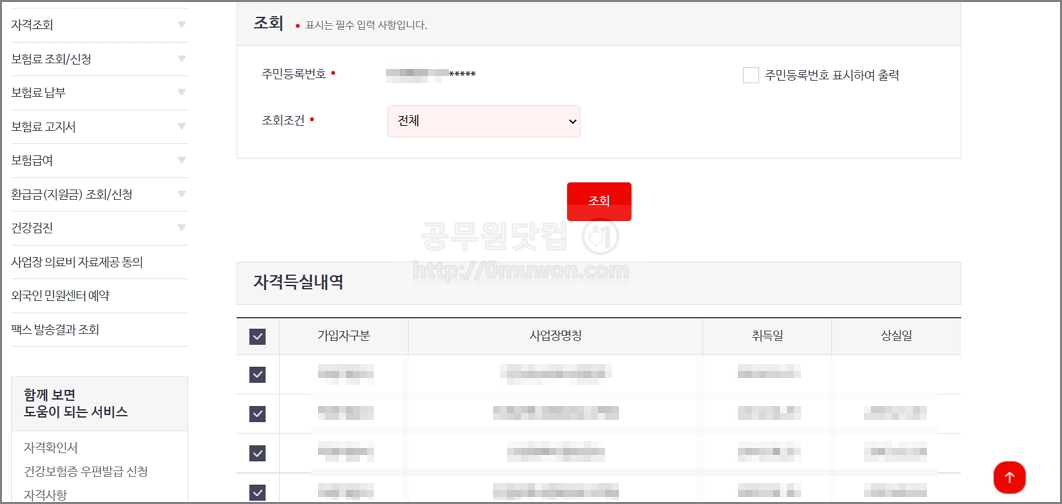Expand the 보험료 고지서 menu arrow

click(x=182, y=127)
